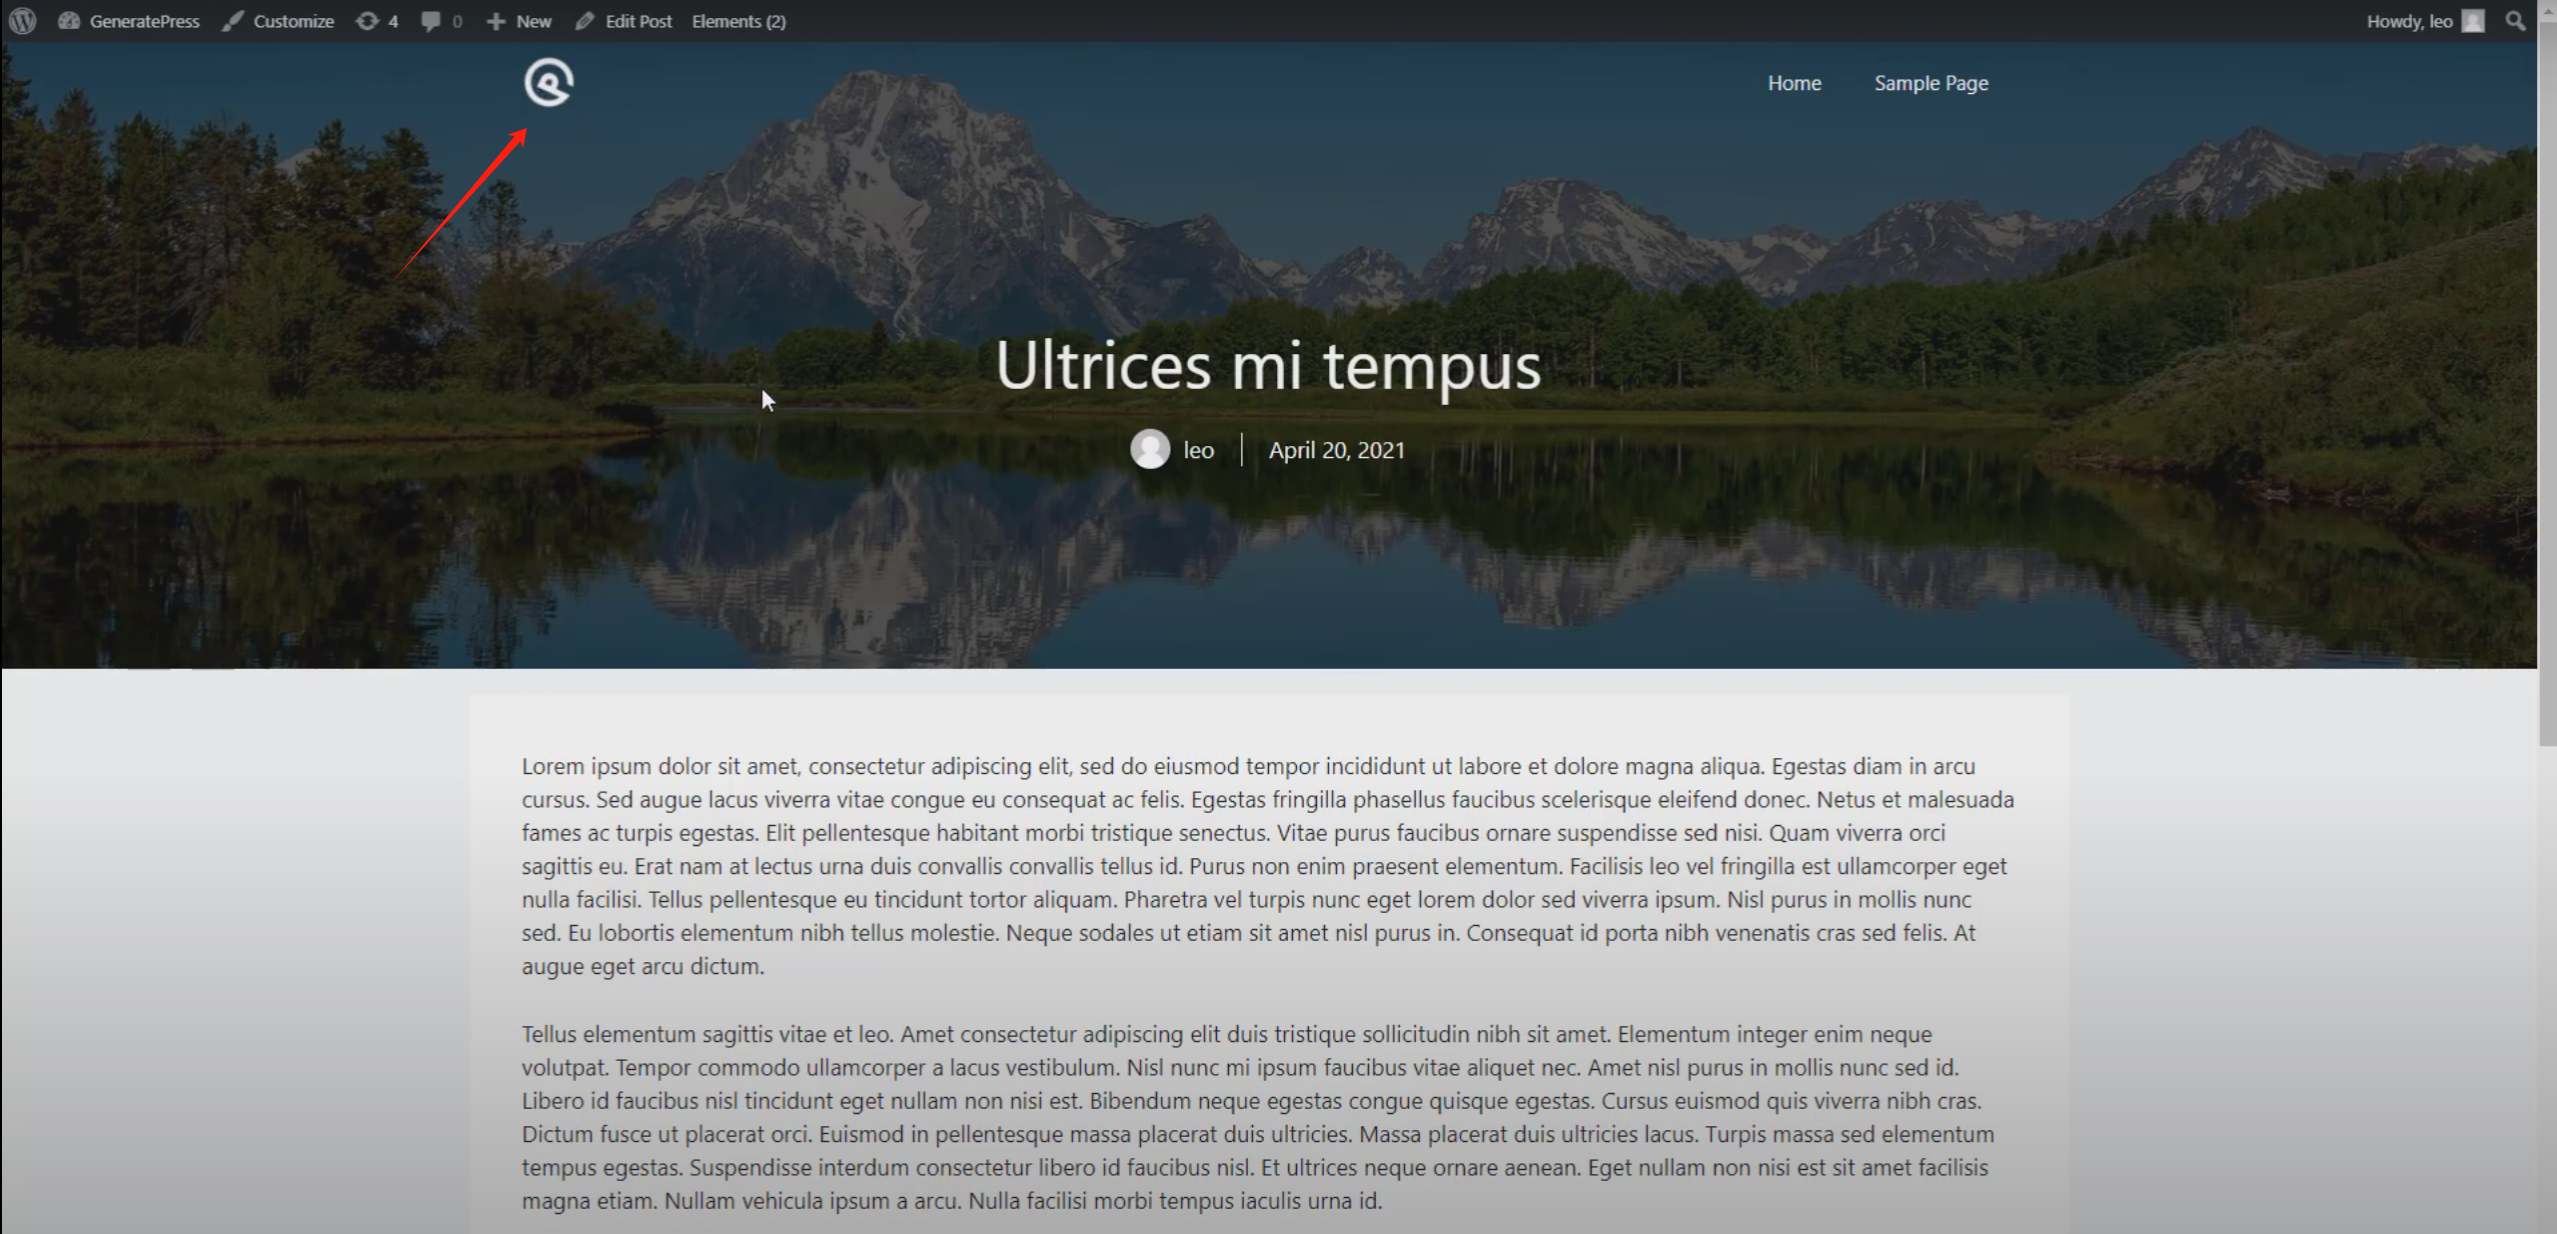Click the Customize paintbrush icon
This screenshot has width=2557, height=1234.
(233, 21)
